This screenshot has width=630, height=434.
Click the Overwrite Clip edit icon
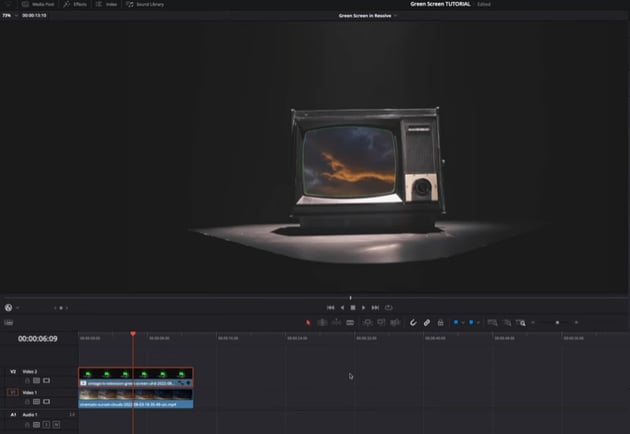tap(381, 322)
